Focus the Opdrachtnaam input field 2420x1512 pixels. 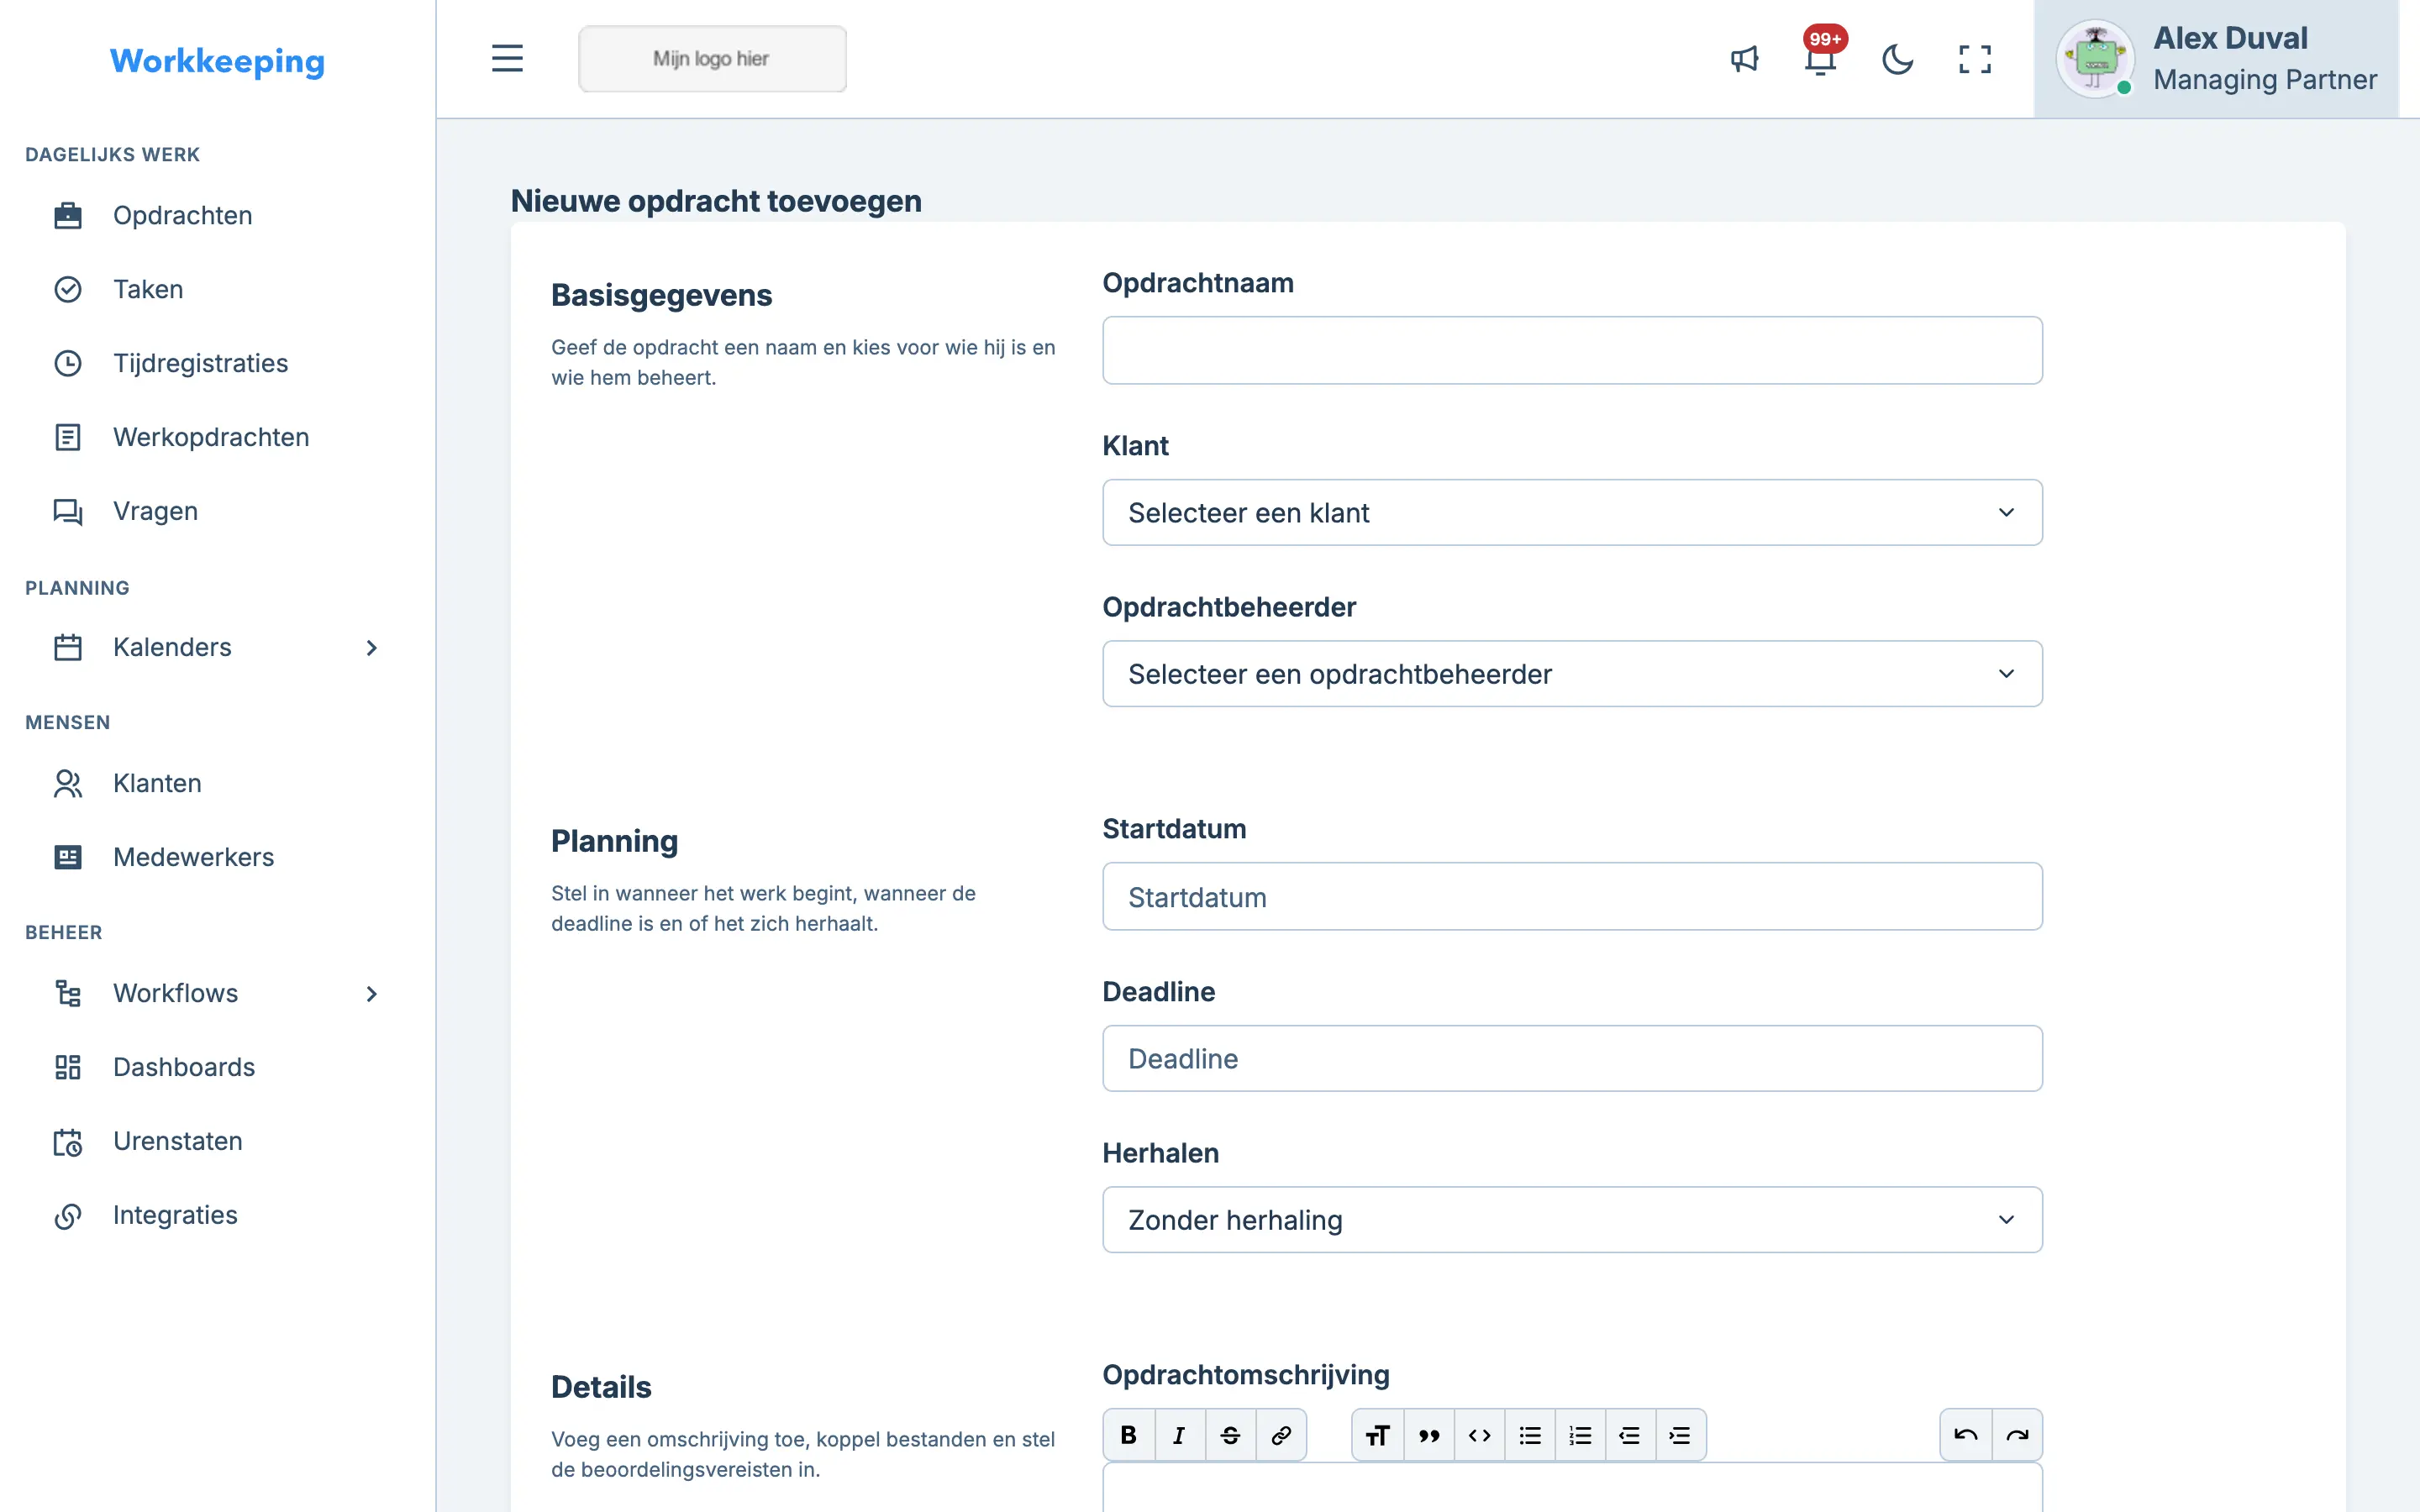[1572, 350]
